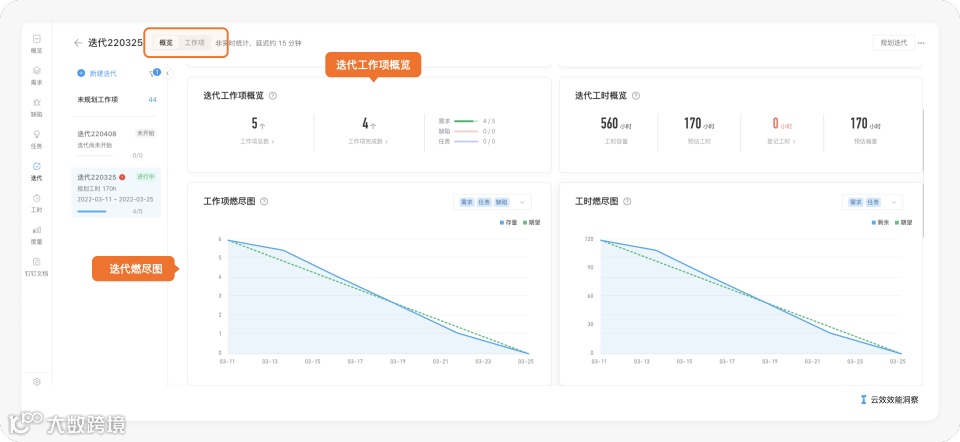
Task: Click help icon beside 工时燃尽图
Action: pos(627,201)
